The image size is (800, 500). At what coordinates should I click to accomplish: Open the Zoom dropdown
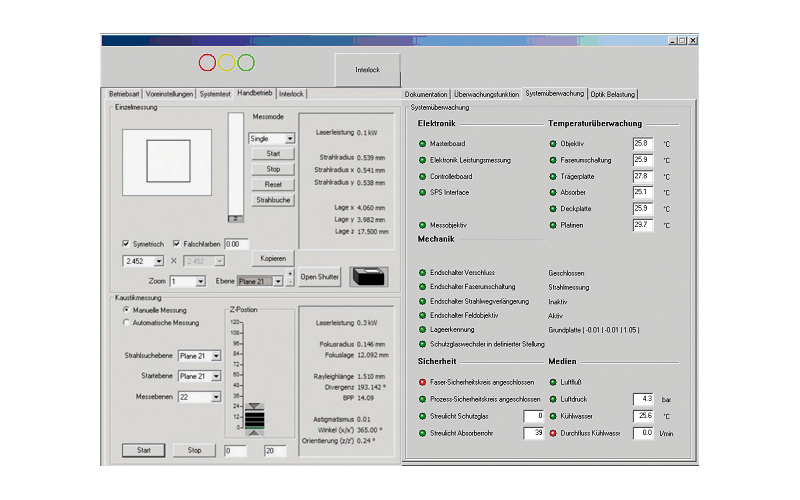click(187, 281)
